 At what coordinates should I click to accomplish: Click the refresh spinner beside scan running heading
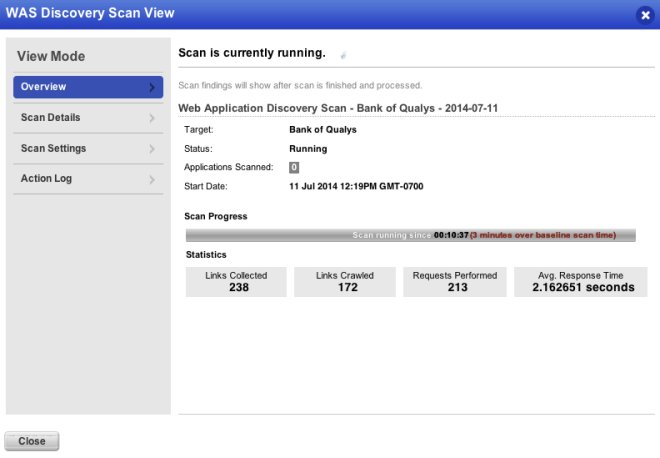343,55
